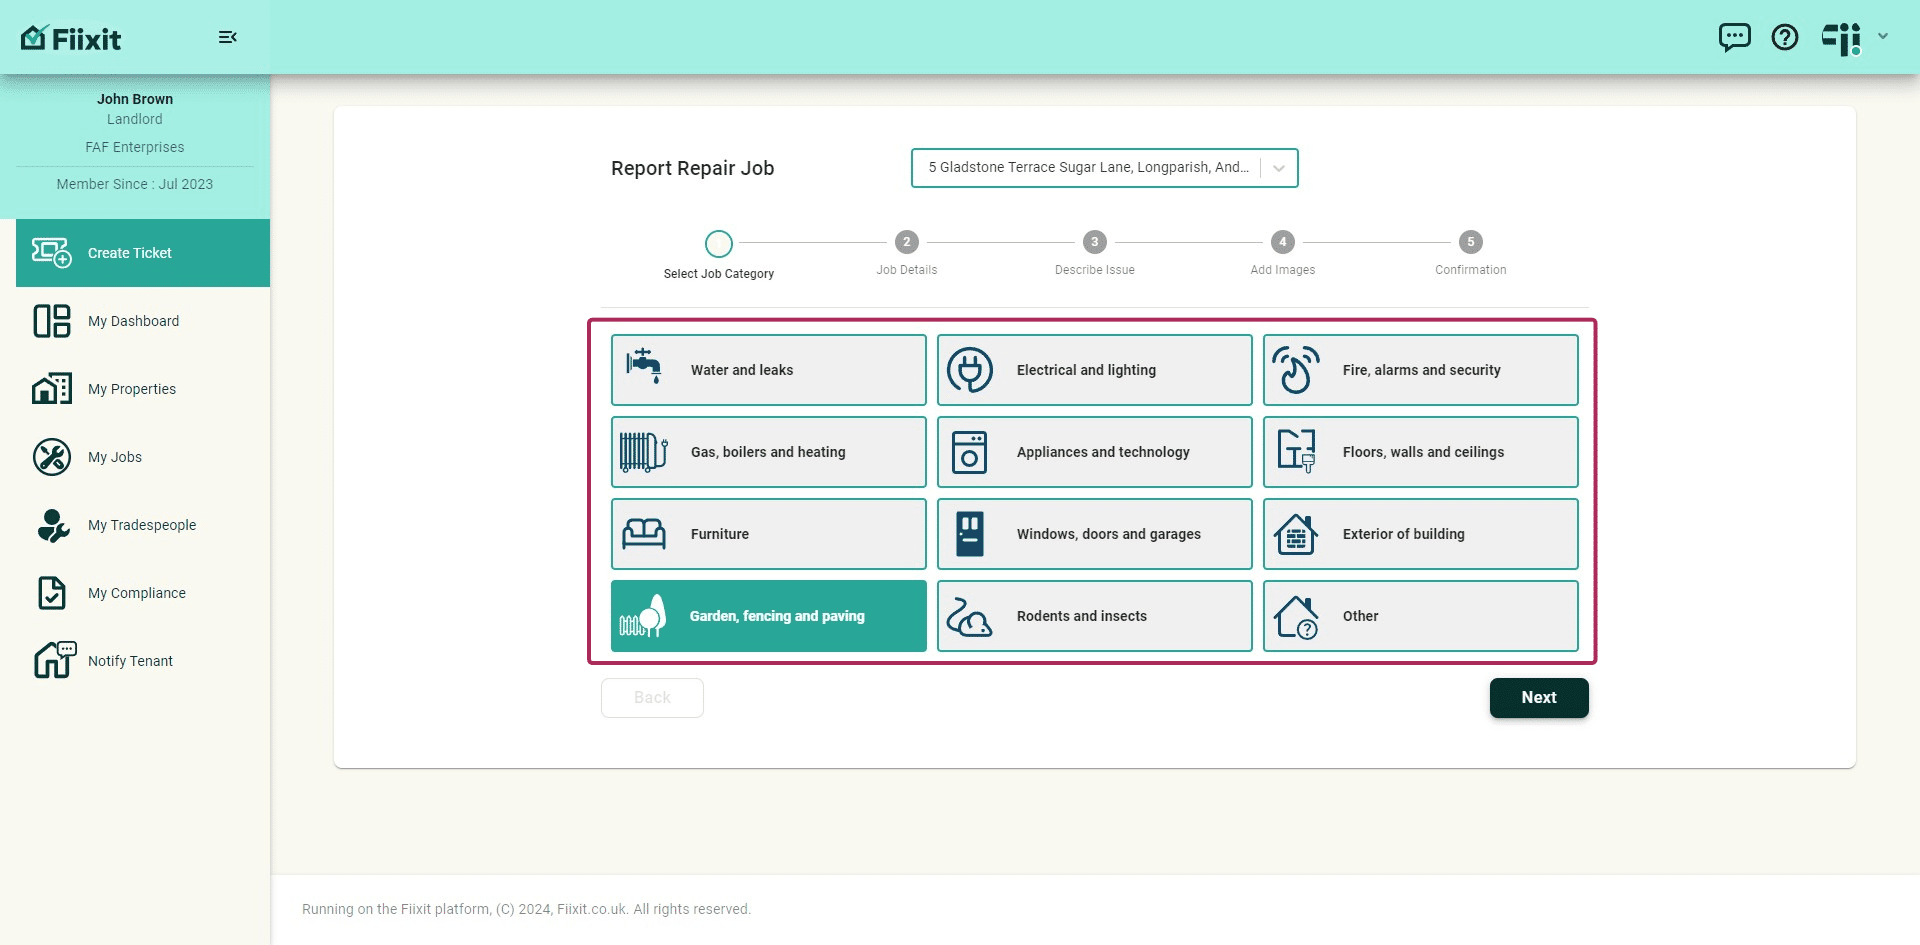Open the chat messages icon
The width and height of the screenshot is (1920, 945).
point(1734,38)
